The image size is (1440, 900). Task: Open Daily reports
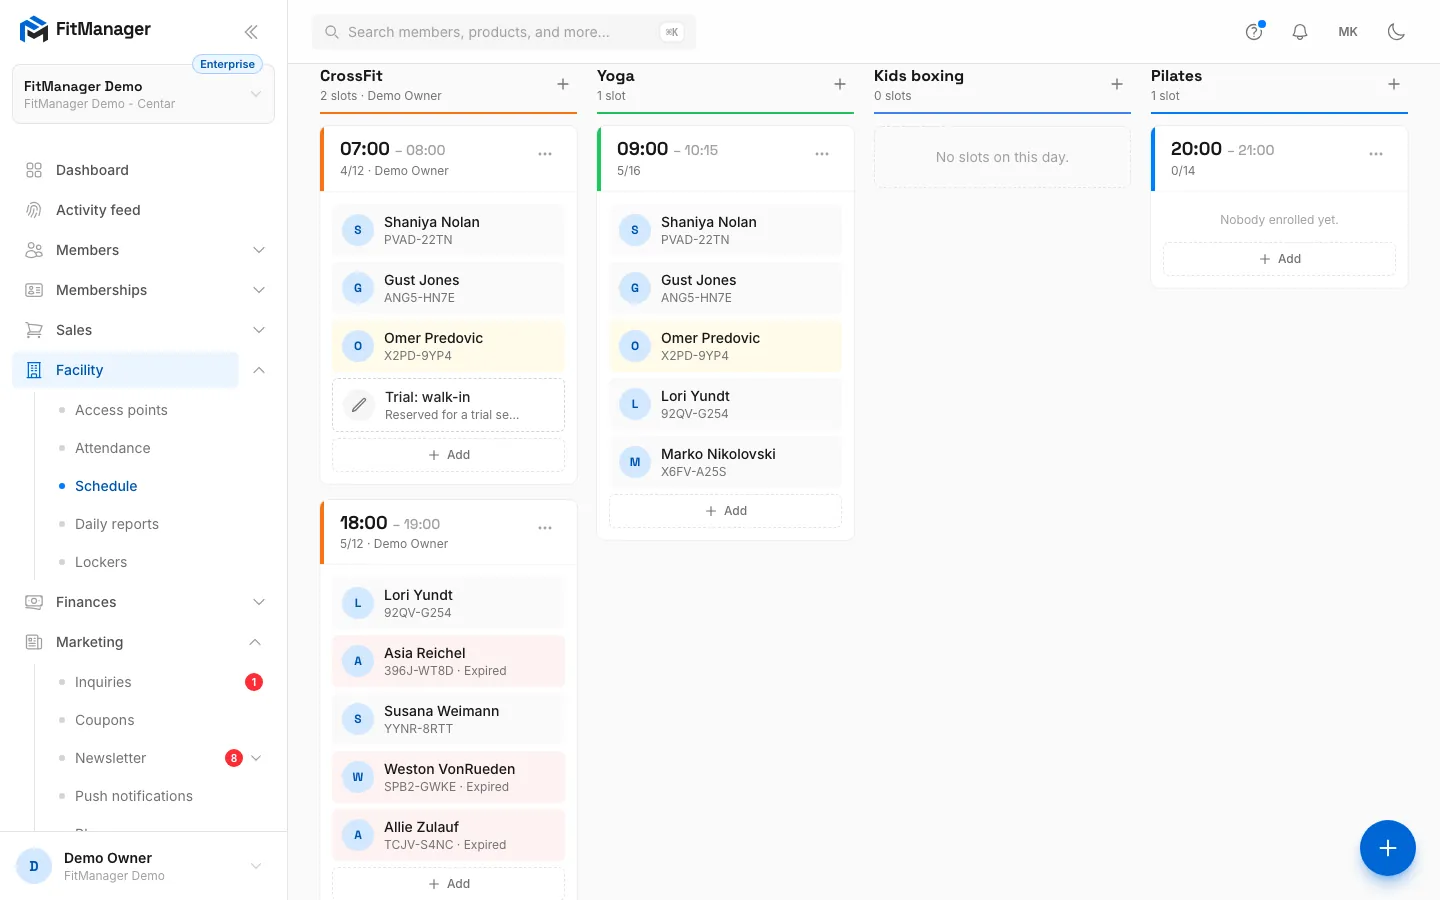click(117, 524)
